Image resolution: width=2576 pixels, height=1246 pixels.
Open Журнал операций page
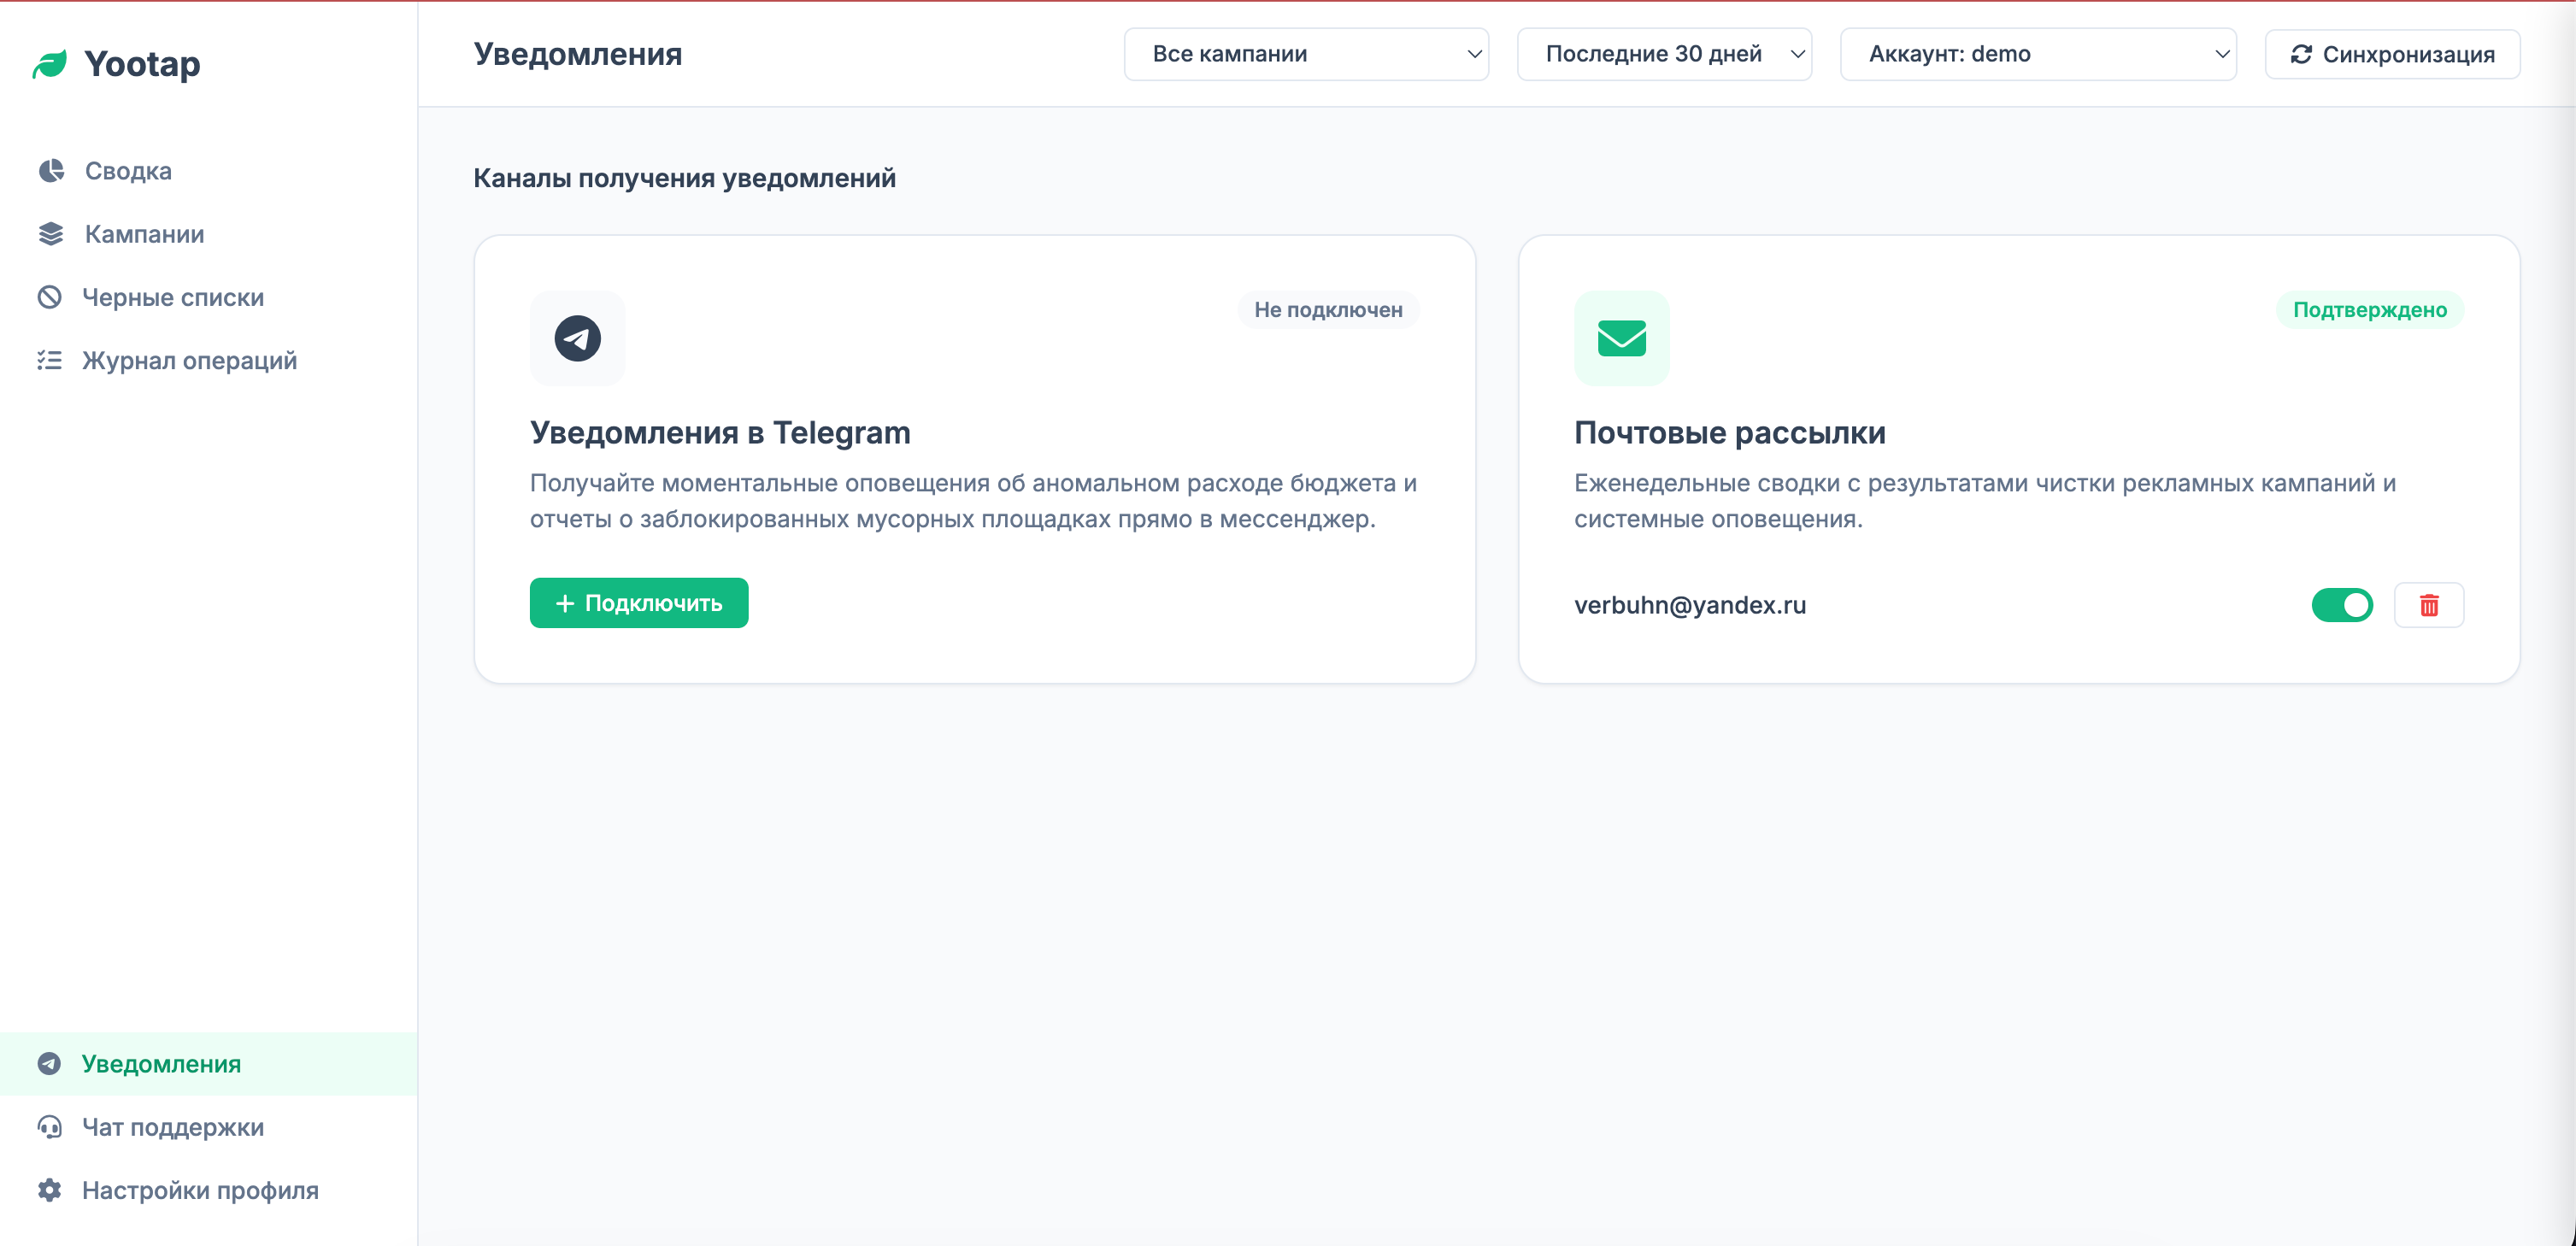(x=208, y=360)
